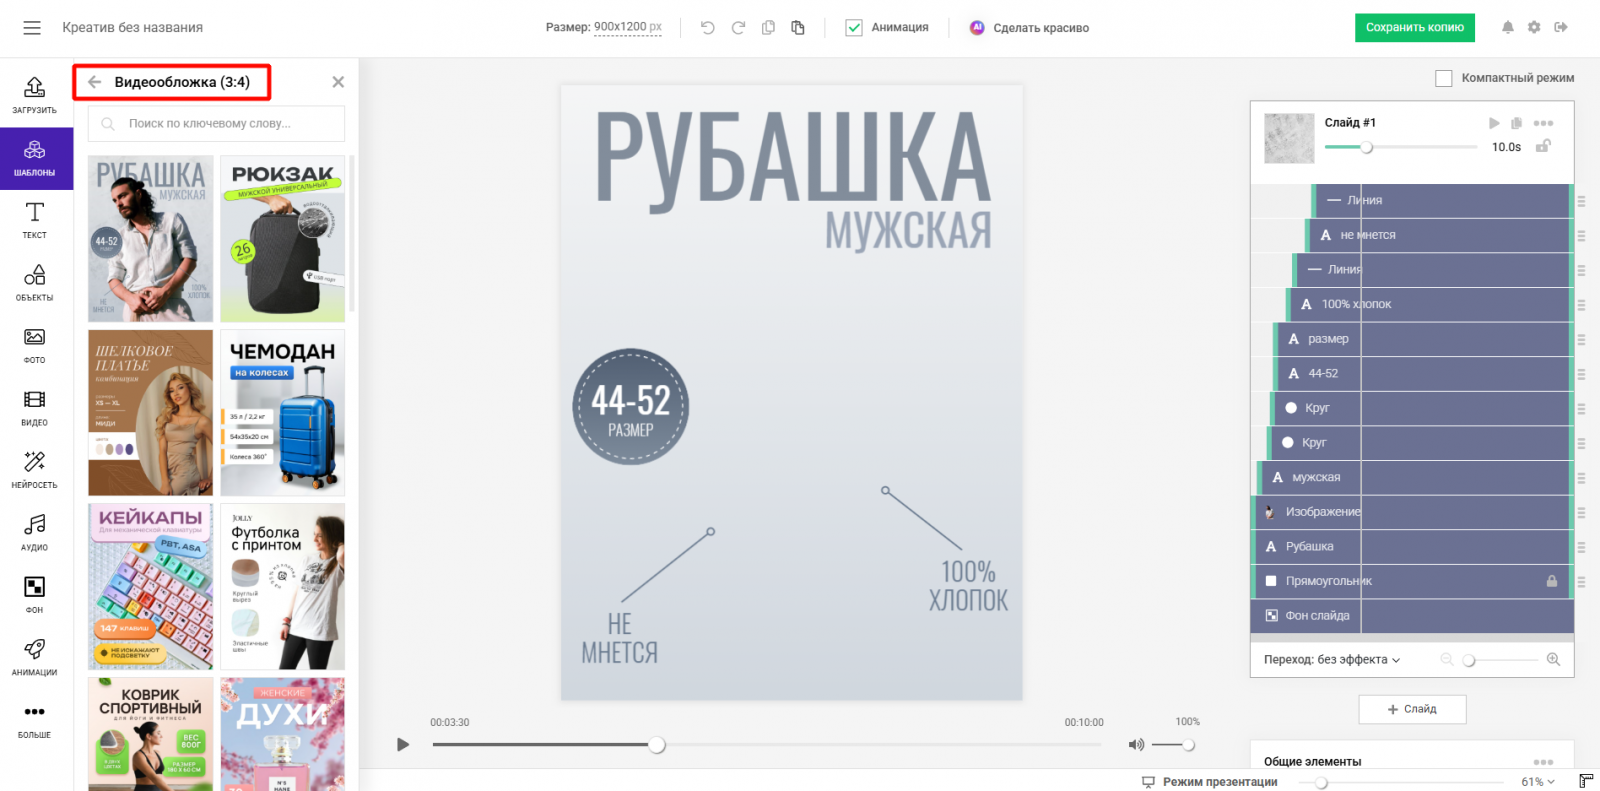Click the Сохранить копию button
The image size is (1600, 791).
pyautogui.click(x=1414, y=28)
